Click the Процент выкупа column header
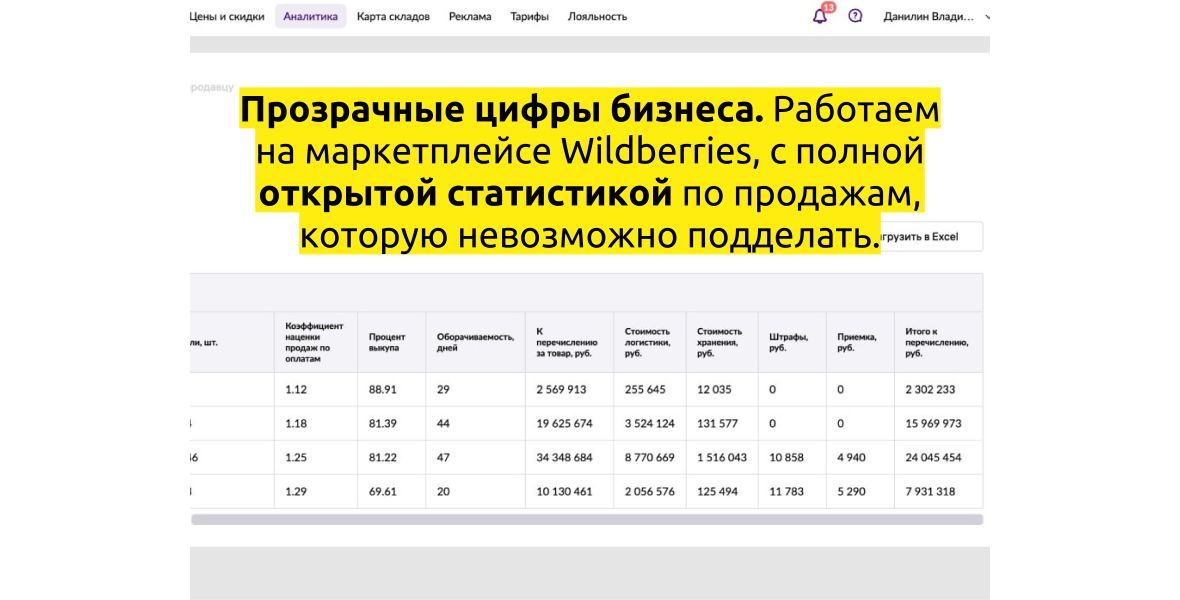The image size is (1180, 600). click(391, 343)
